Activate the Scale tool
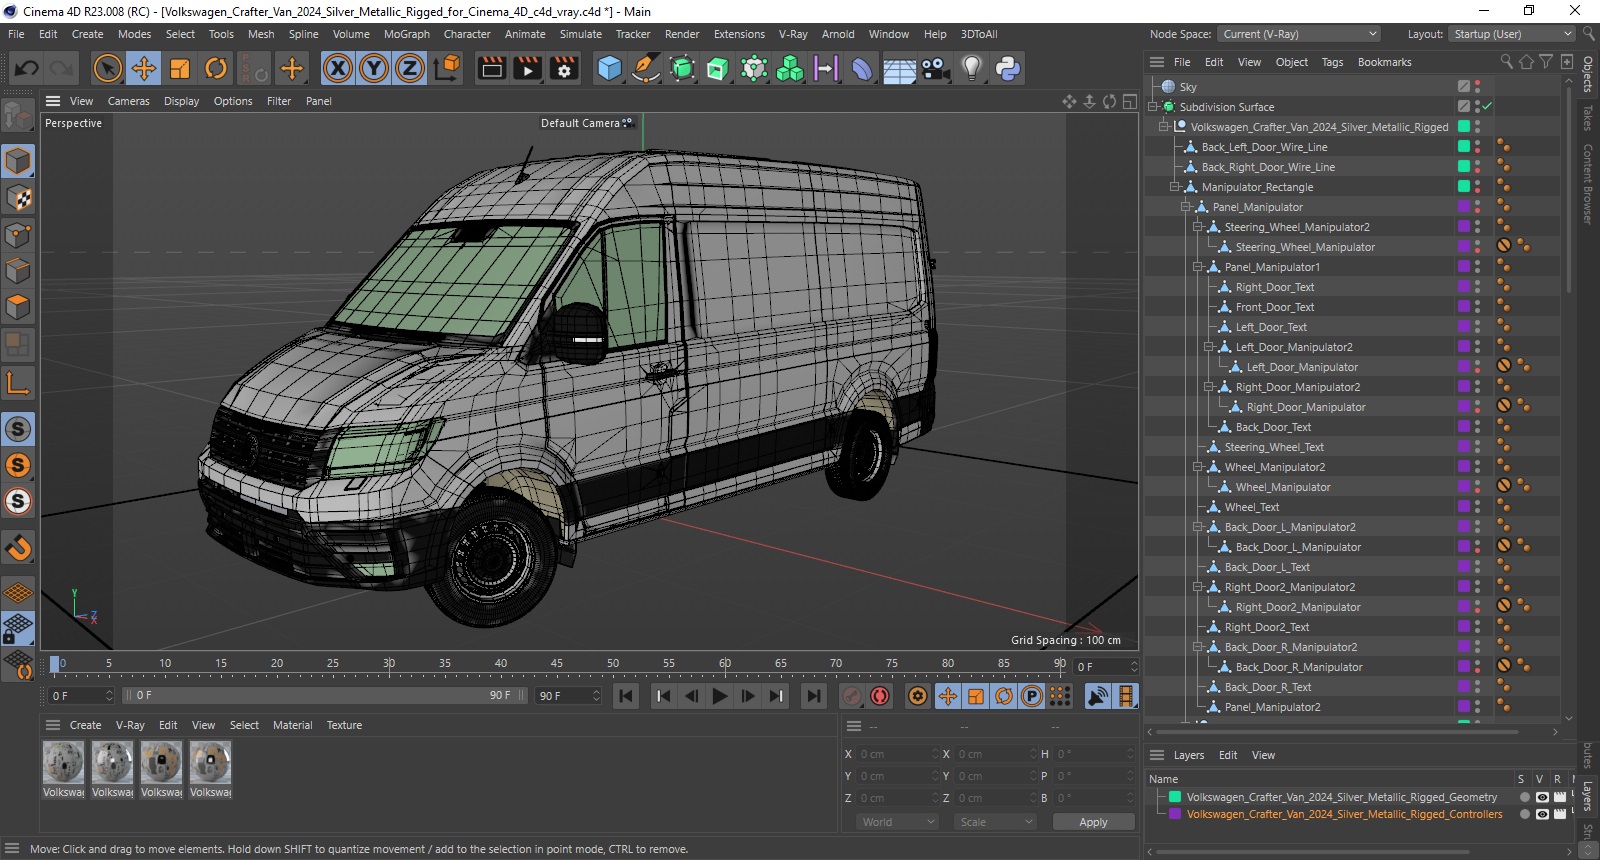The image size is (1600, 860). [180, 68]
